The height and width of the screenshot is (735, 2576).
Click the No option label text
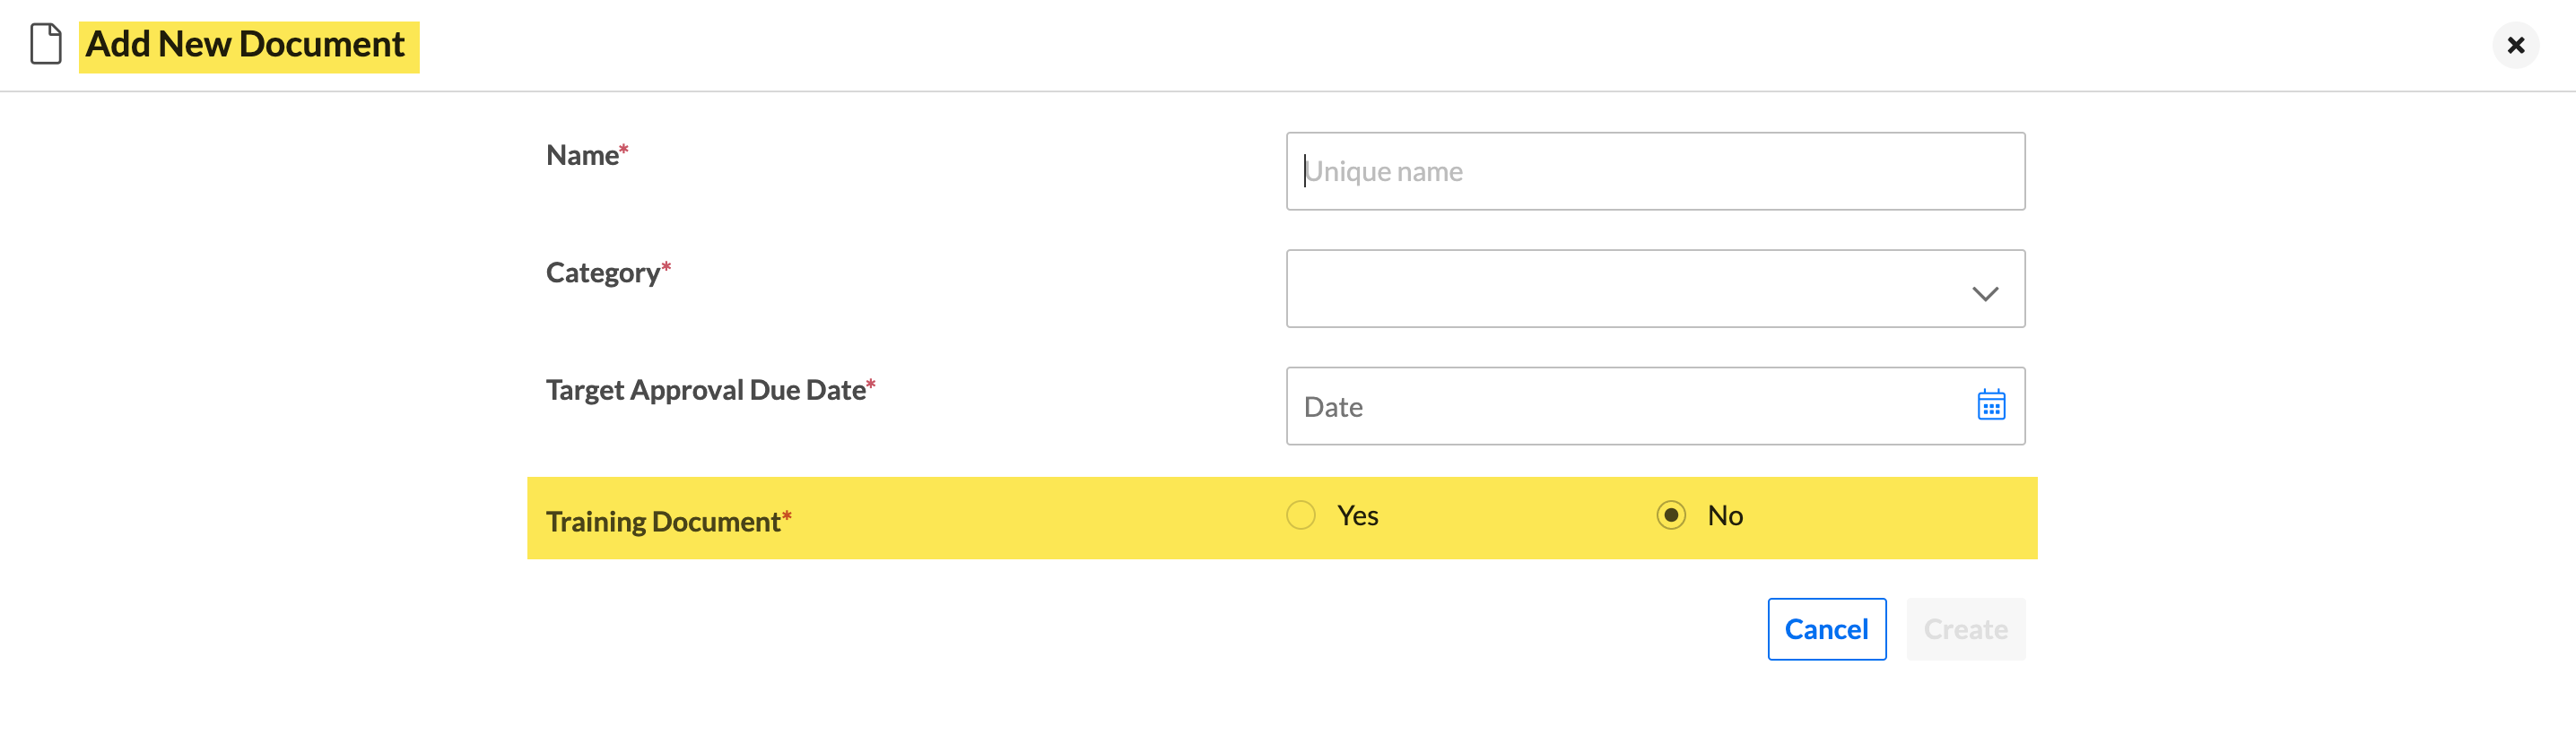point(1725,516)
